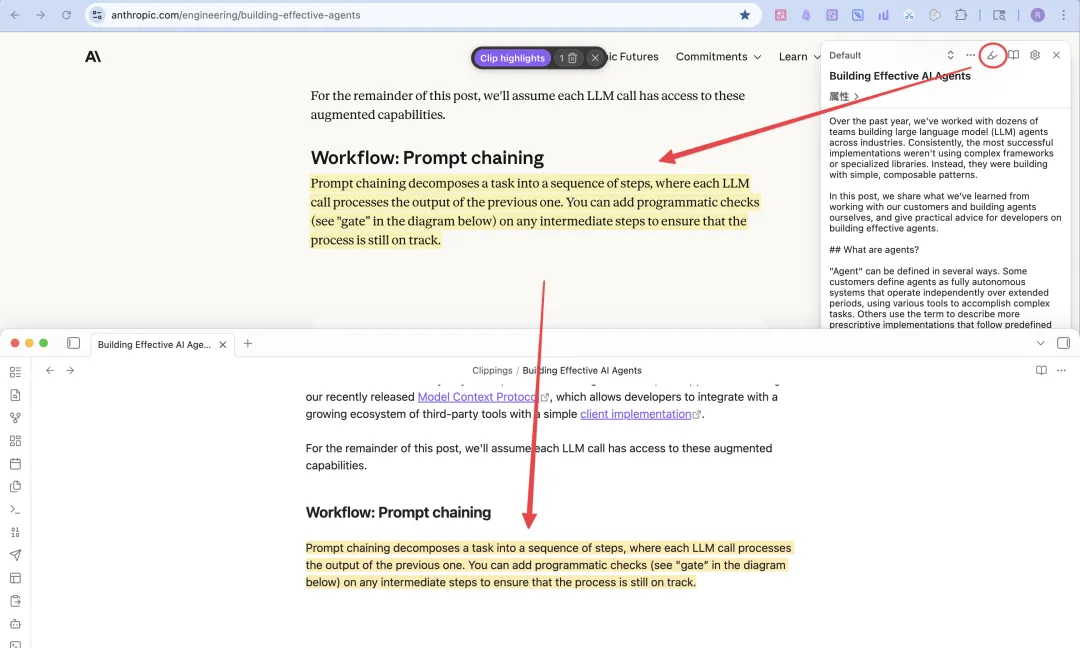Screen dimensions: 1080x648
Task: Open reader mode in the clipper panel
Action: coord(1013,55)
